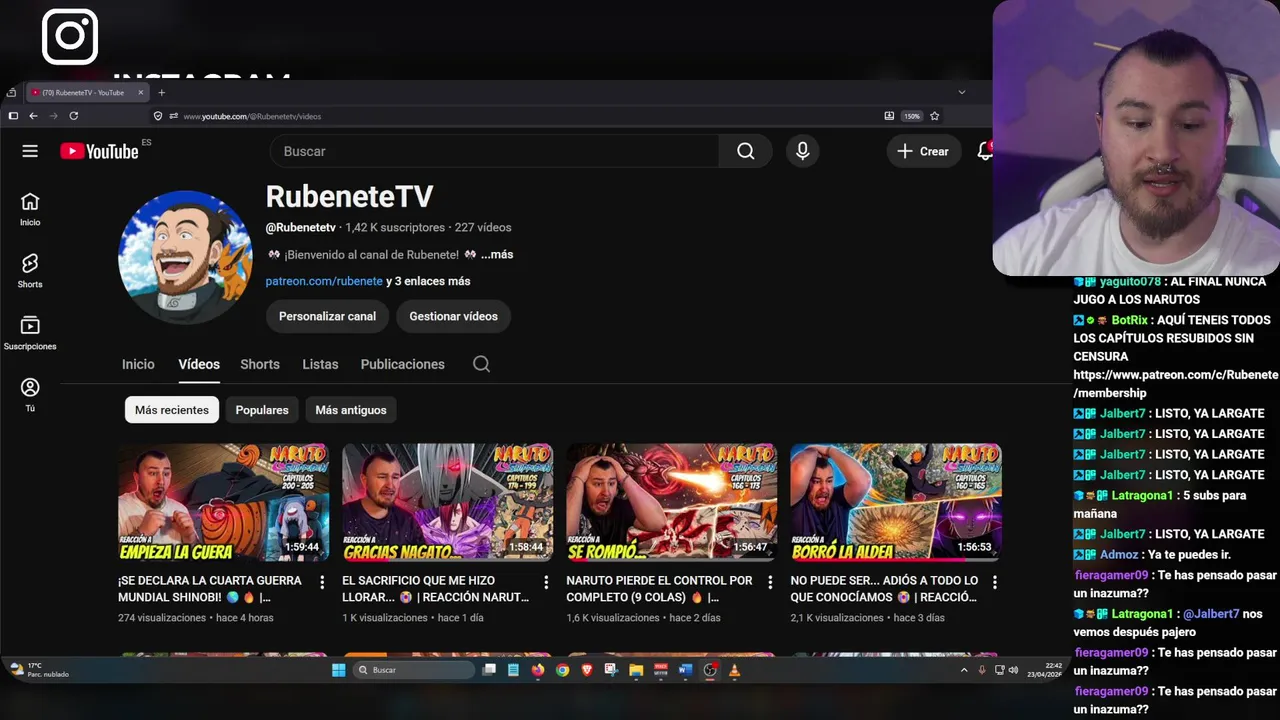Screen dimensions: 1280x720
Task: Bookmark this page with star icon
Action: (x=935, y=116)
